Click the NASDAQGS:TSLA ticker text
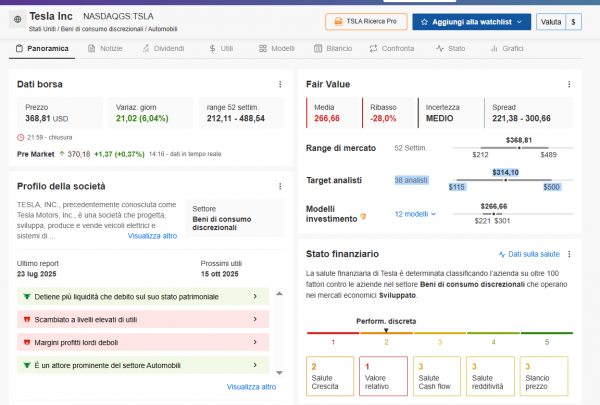The width and height of the screenshot is (600, 405). pyautogui.click(x=118, y=16)
